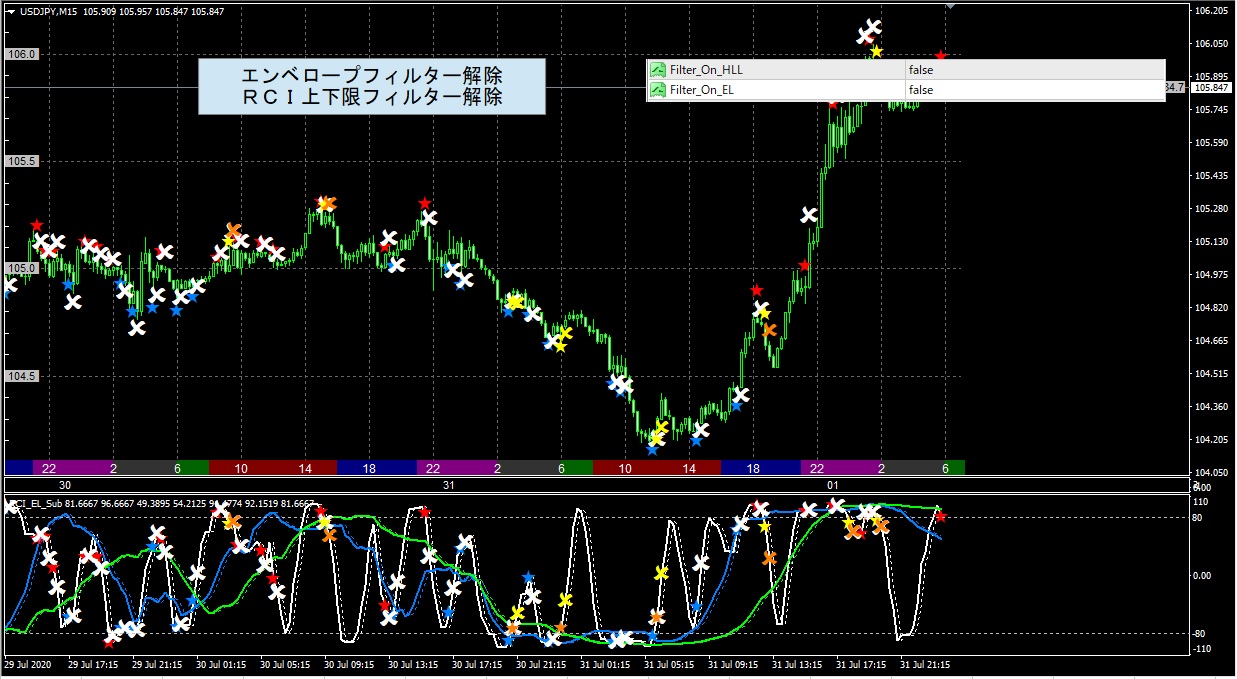Click the red star at the sub-window's right end
This screenshot has height=679, width=1237.
point(940,516)
